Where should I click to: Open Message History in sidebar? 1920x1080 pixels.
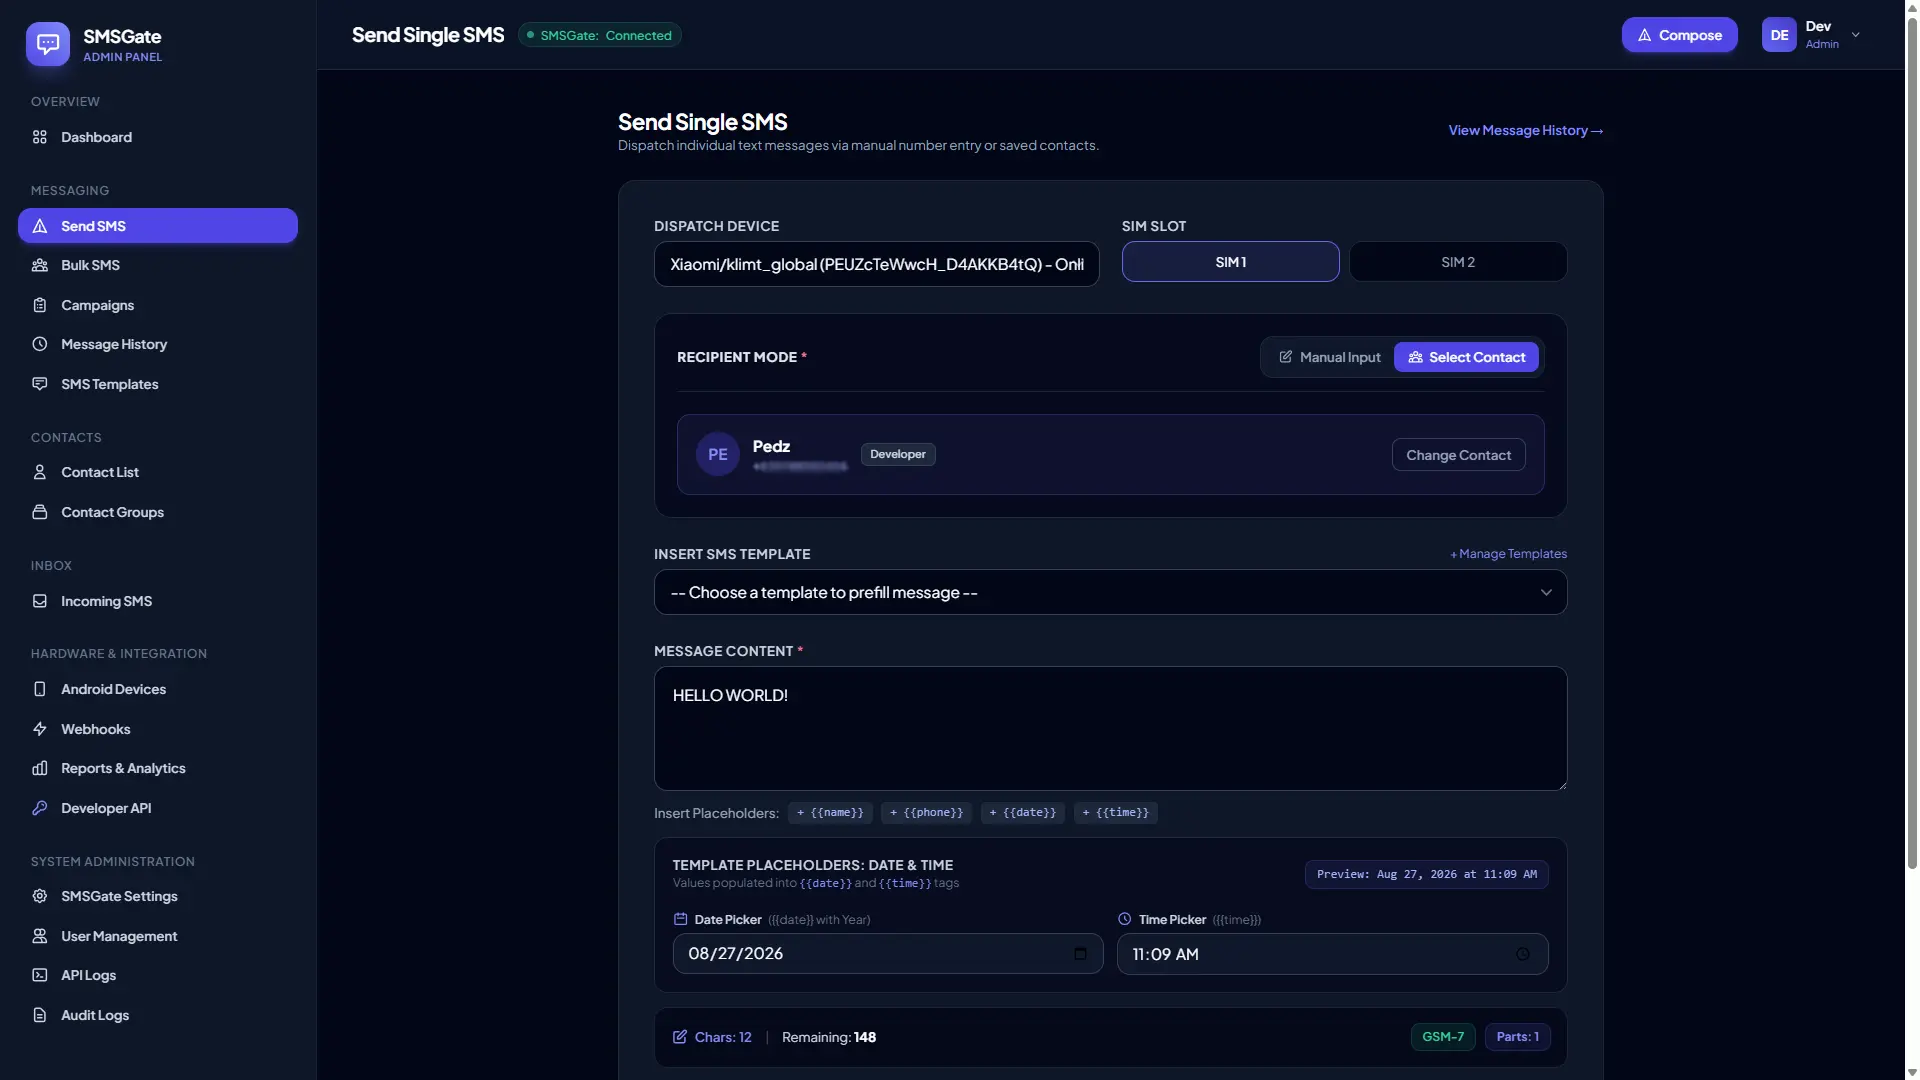pyautogui.click(x=158, y=344)
